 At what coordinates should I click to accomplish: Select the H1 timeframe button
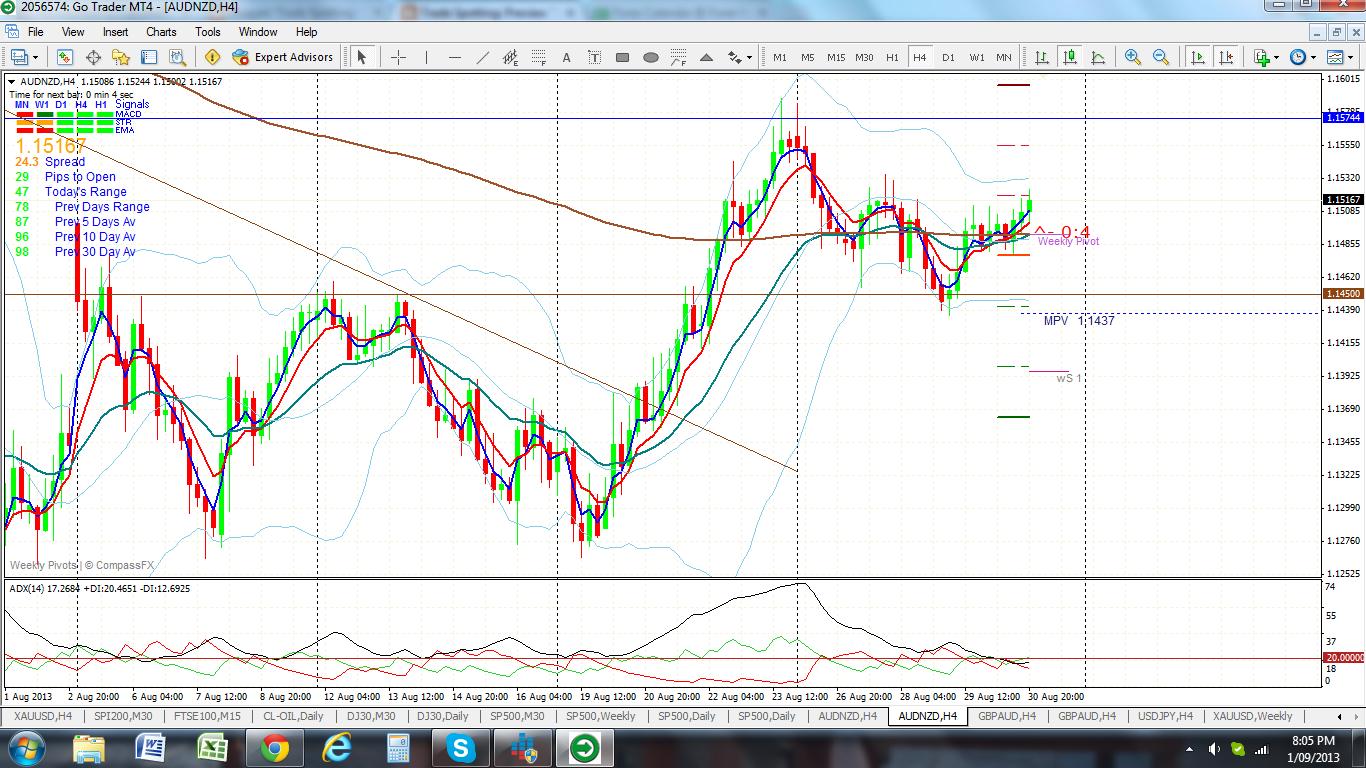891,57
